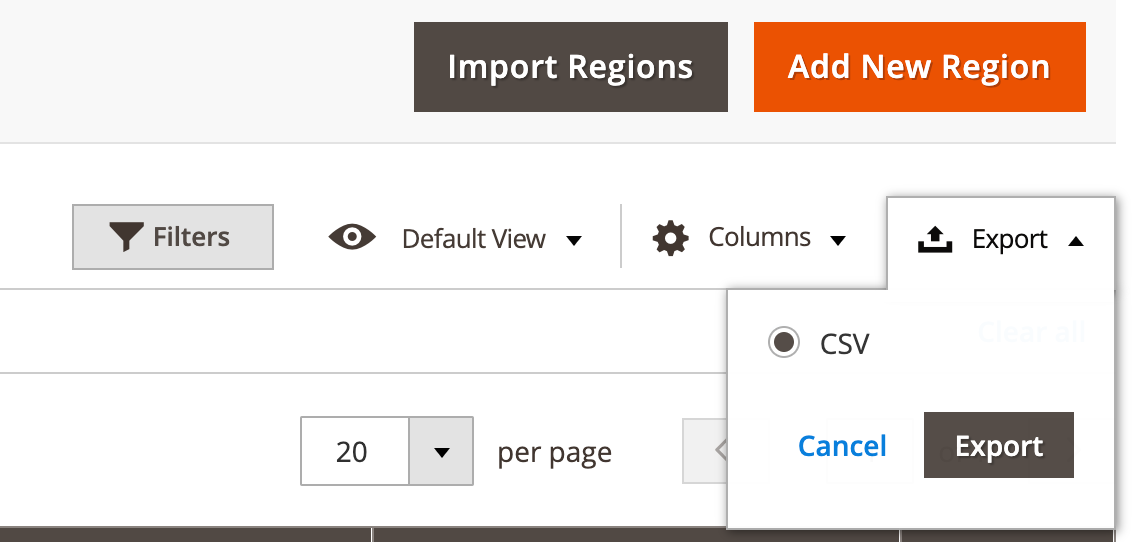Screen dimensions: 1138x542
Task: Click the funnel icon on Filters
Action: pyautogui.click(x=126, y=237)
